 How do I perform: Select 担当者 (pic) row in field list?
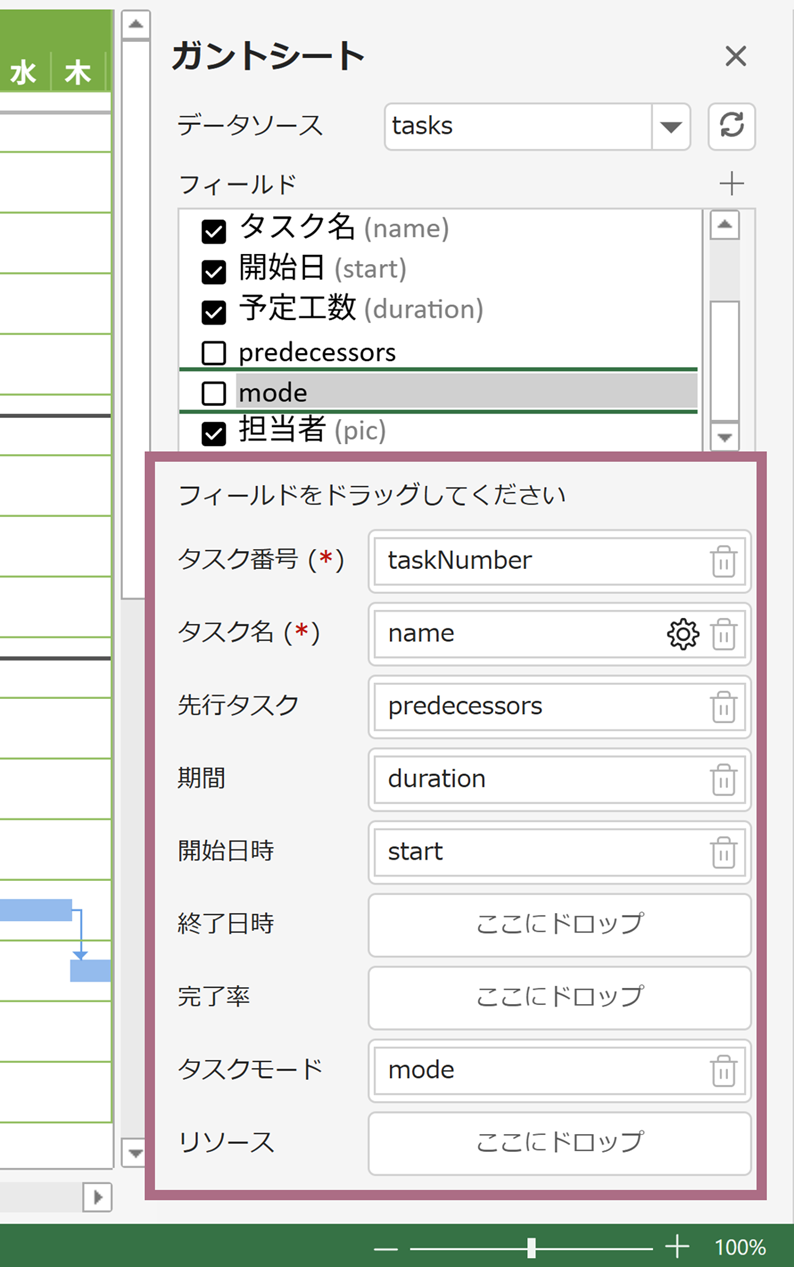(x=440, y=431)
